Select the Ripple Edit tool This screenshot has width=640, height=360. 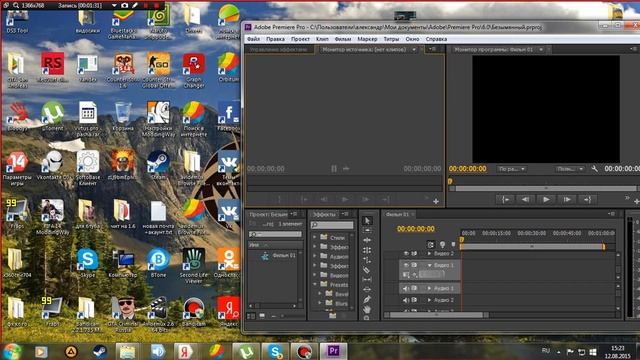coord(367,240)
